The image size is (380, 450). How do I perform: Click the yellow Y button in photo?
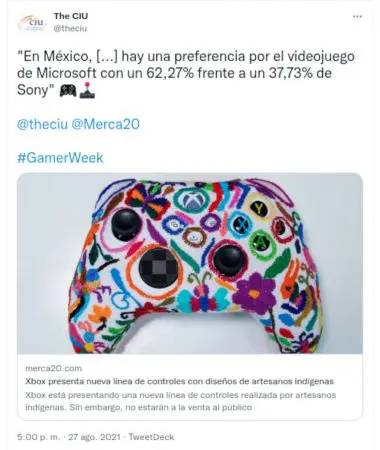[x=259, y=208]
